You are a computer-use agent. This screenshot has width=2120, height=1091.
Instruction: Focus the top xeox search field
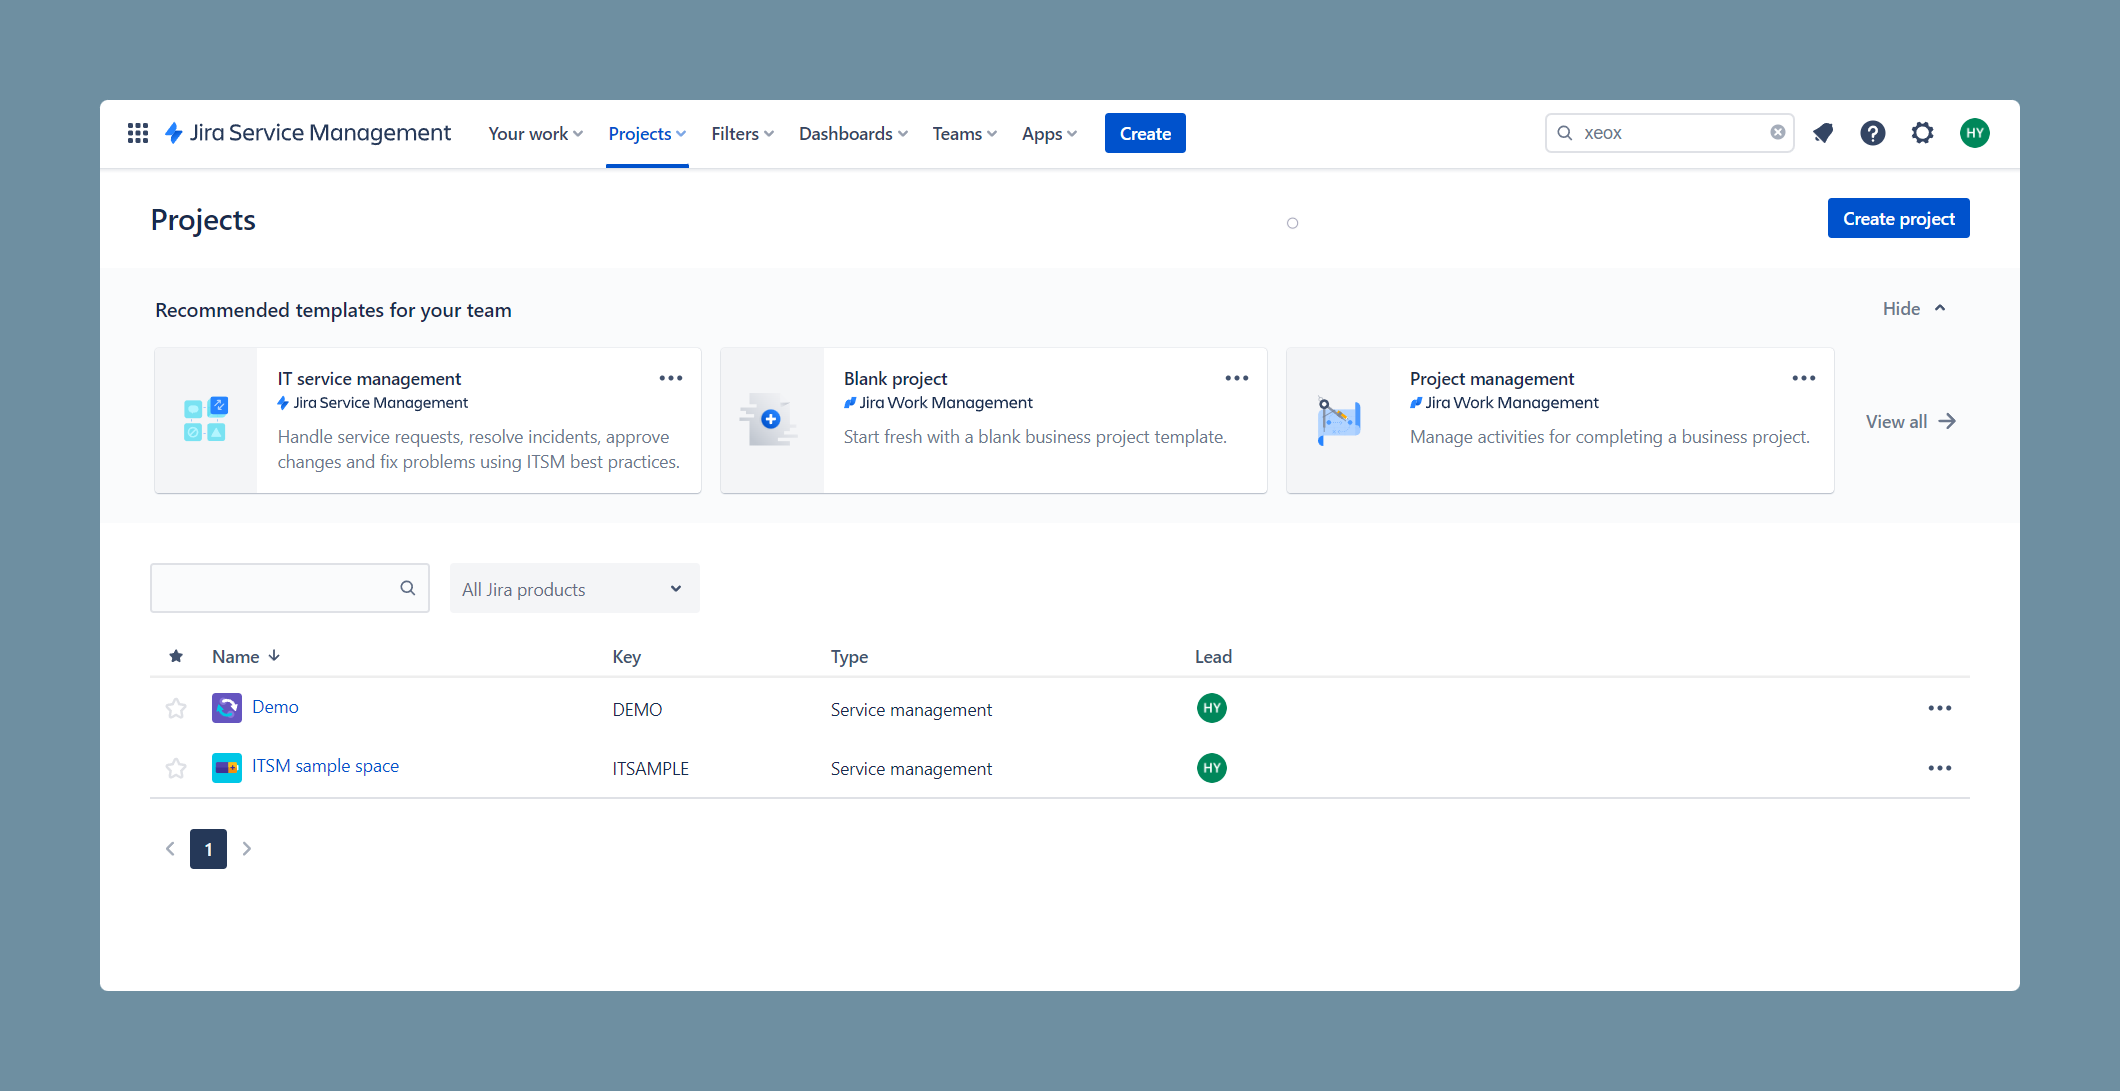click(x=1670, y=132)
